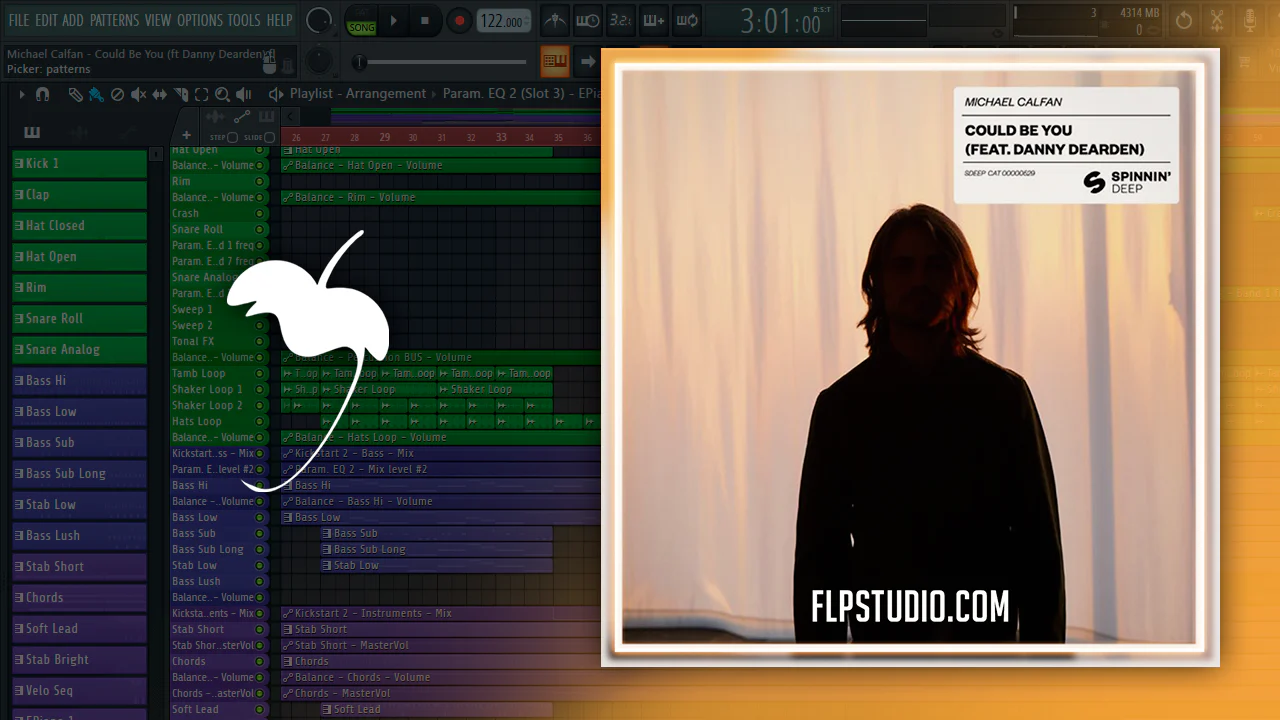Screen dimensions: 1280x720
Task: Open playlist options menu arrow
Action: 21,94
